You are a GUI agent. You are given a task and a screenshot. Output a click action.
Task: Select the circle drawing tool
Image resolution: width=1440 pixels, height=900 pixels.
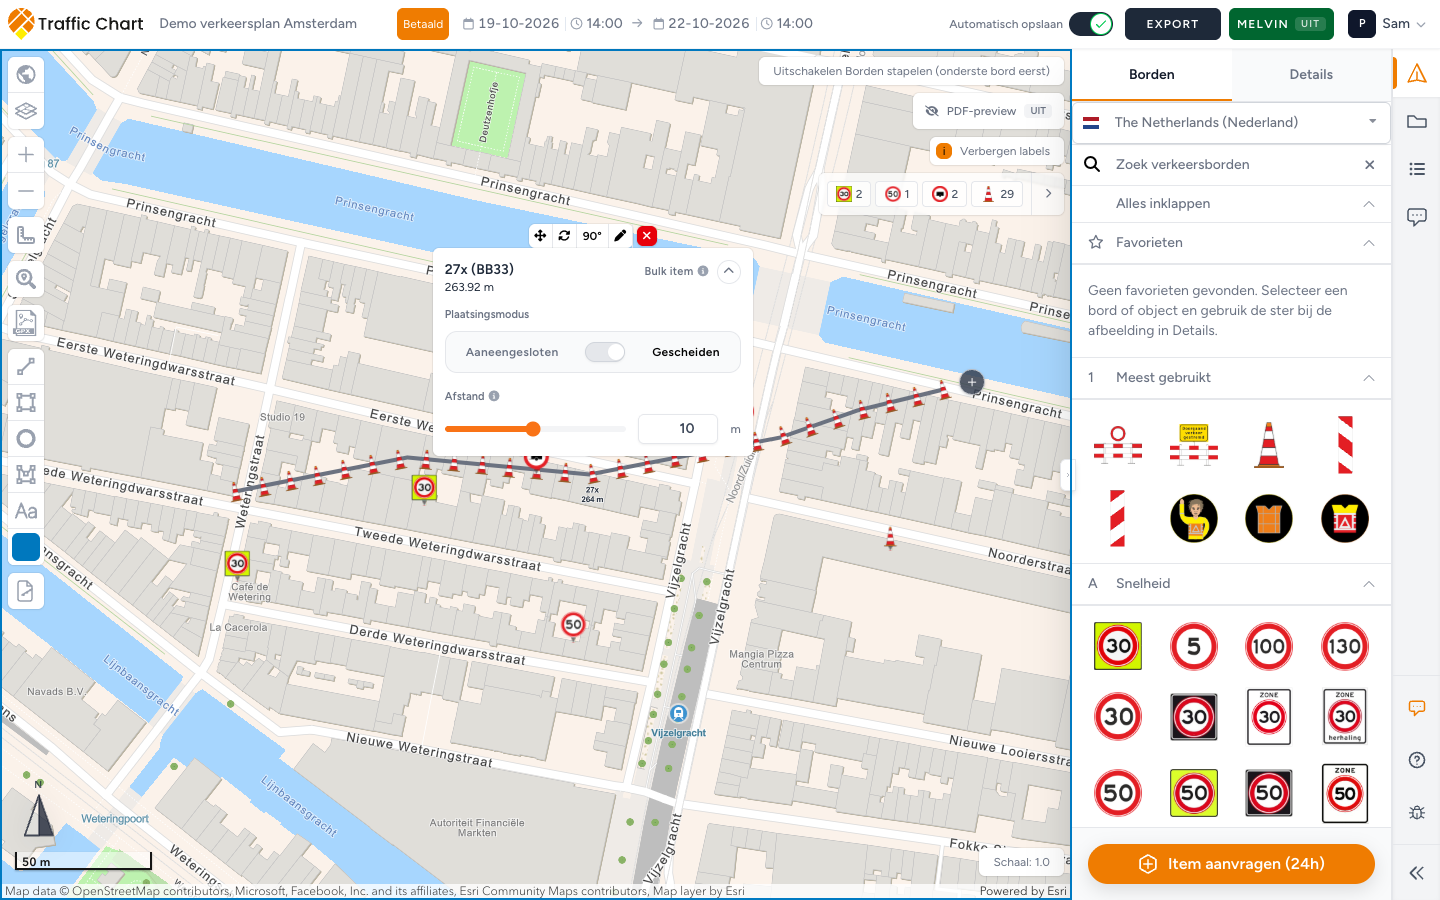coord(26,439)
